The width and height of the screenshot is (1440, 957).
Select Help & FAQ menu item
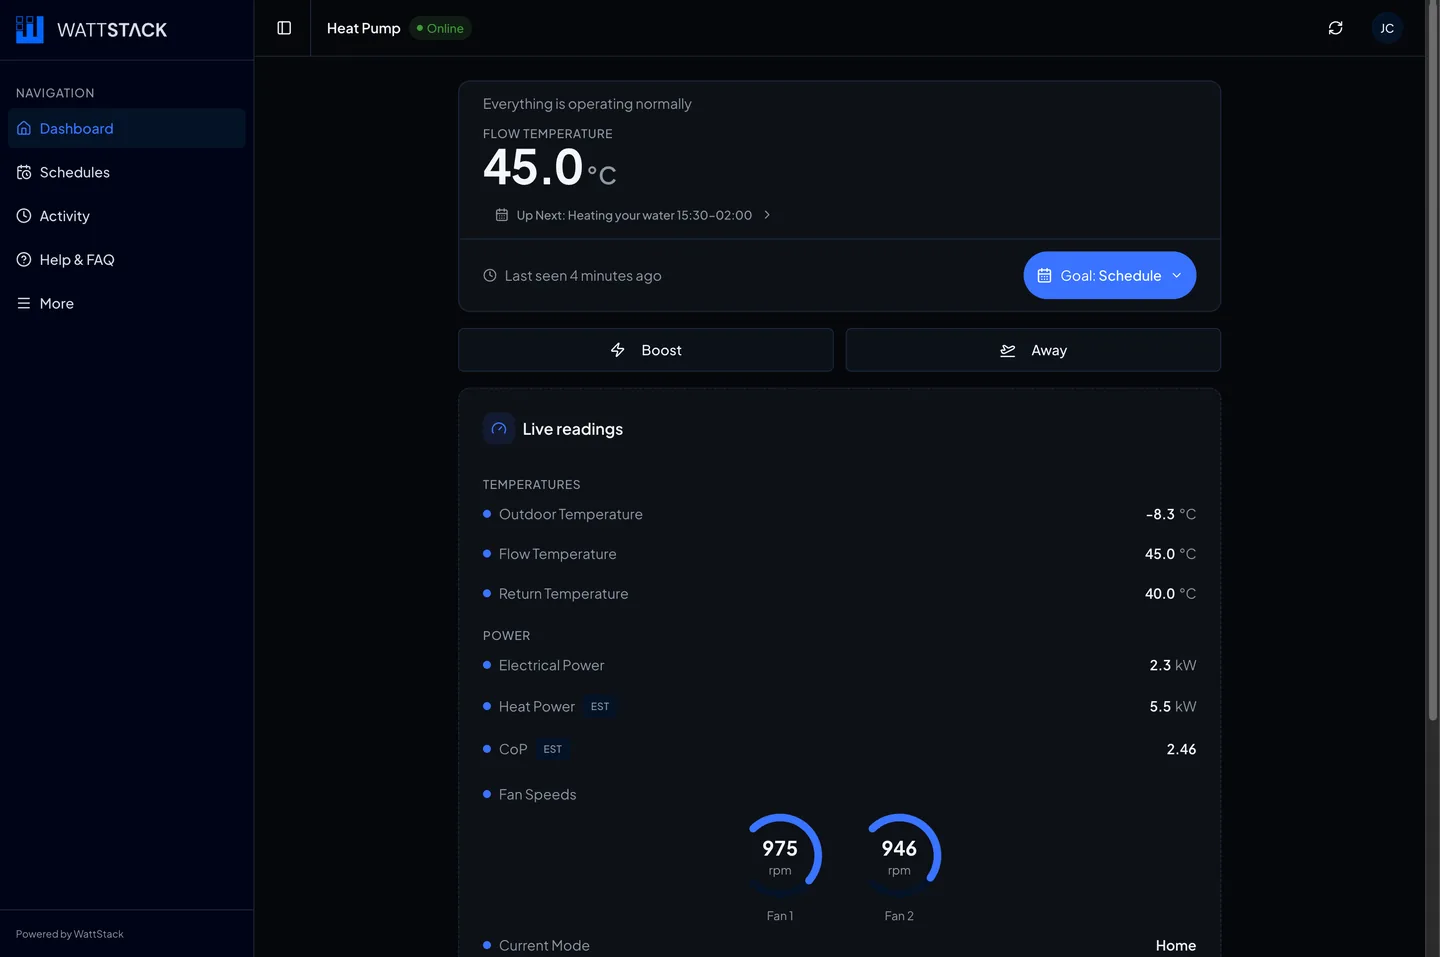tap(127, 259)
